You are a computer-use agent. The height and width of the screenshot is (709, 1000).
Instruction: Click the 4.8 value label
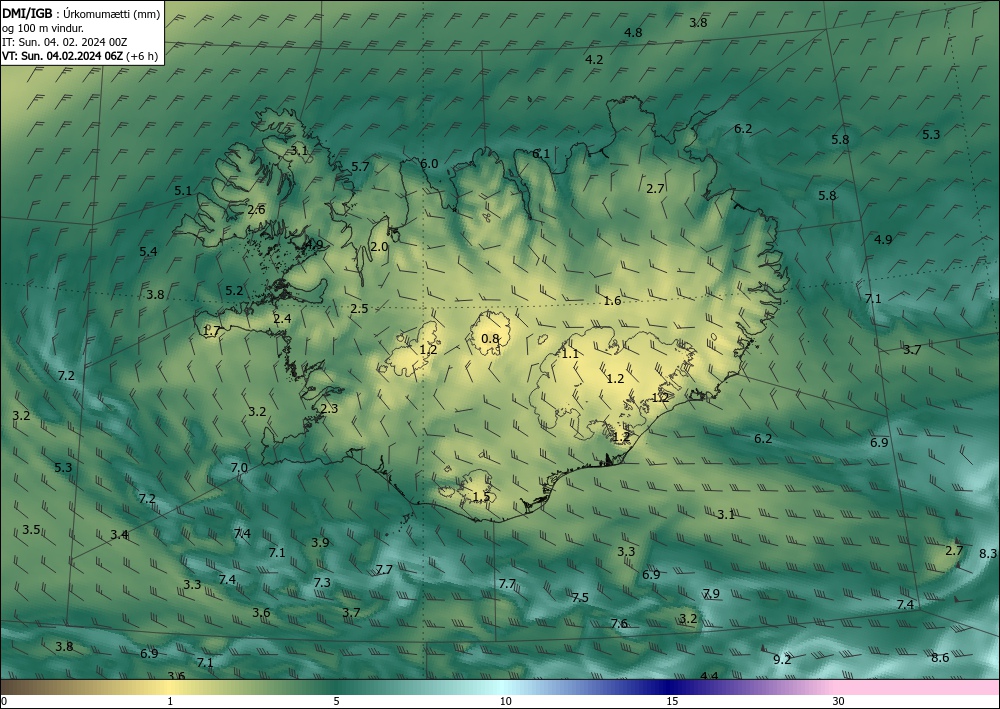pos(633,33)
